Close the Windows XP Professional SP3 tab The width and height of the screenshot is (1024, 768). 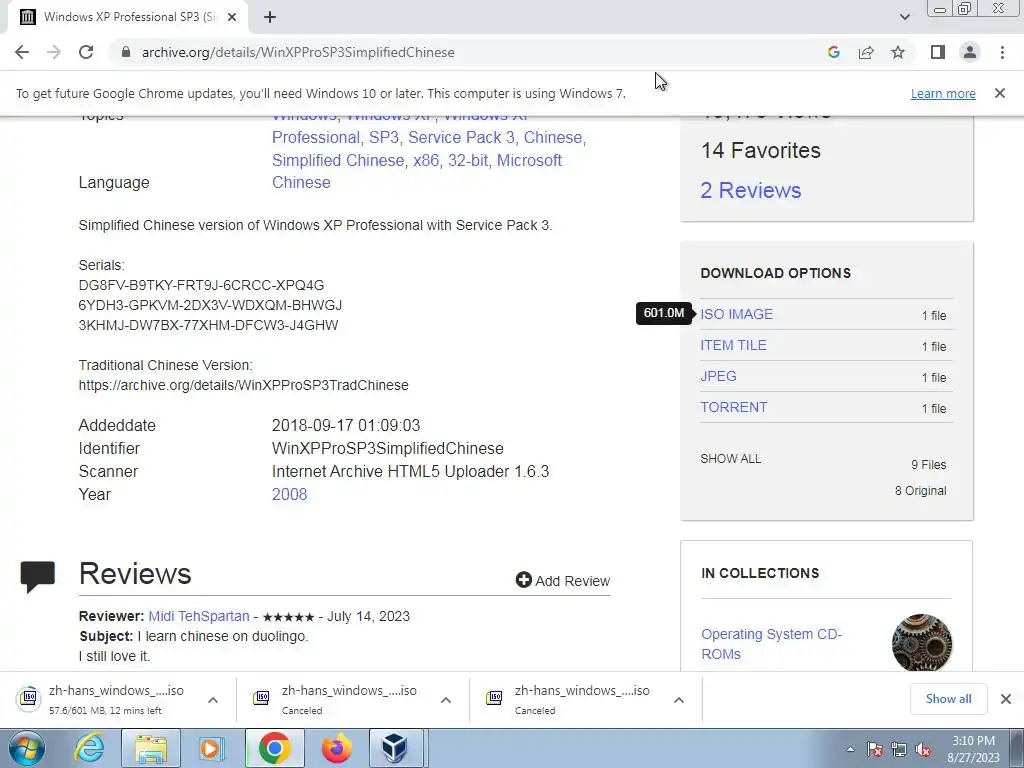pos(232,18)
